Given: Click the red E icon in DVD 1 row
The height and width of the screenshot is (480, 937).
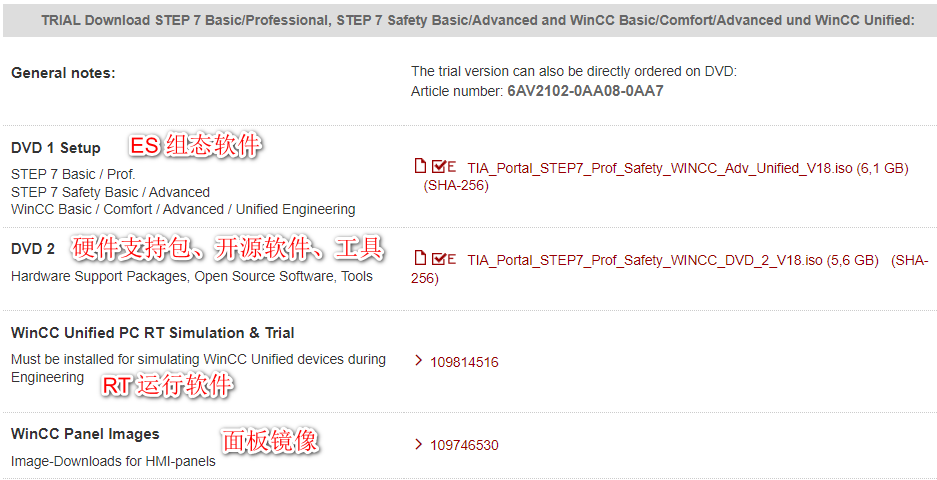Looking at the screenshot, I should pyautogui.click(x=452, y=167).
